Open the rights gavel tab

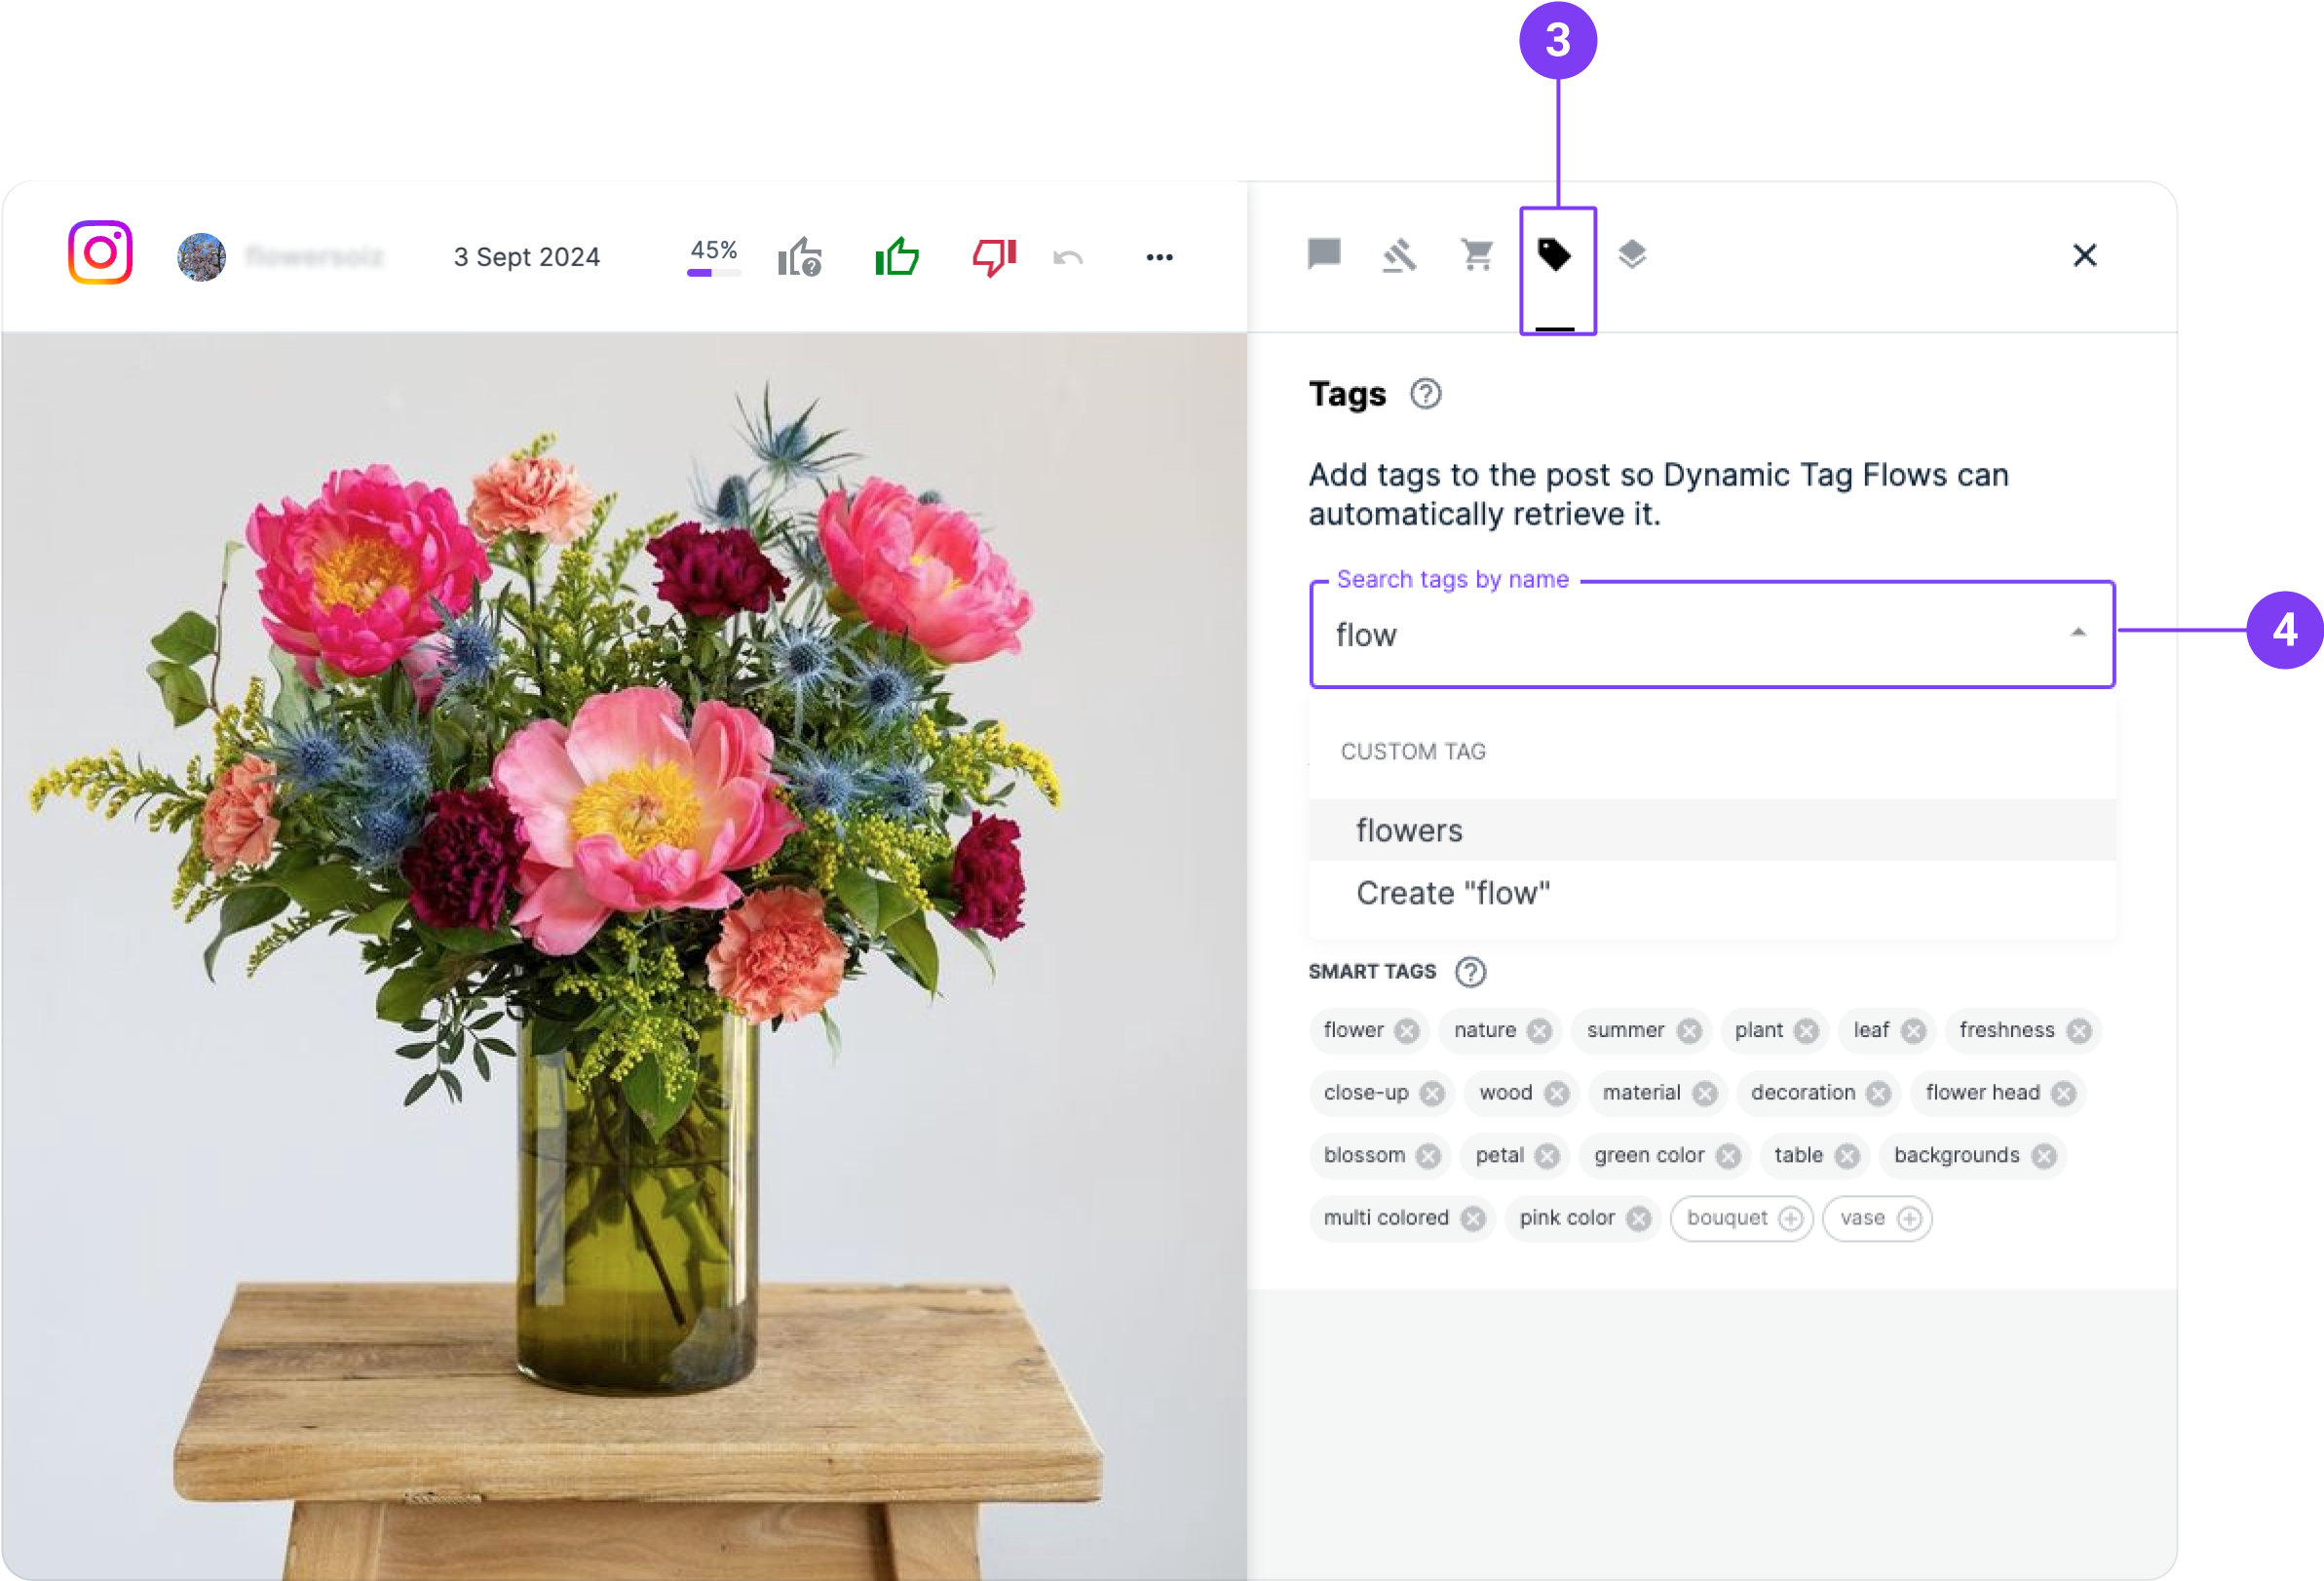pyautogui.click(x=1400, y=255)
